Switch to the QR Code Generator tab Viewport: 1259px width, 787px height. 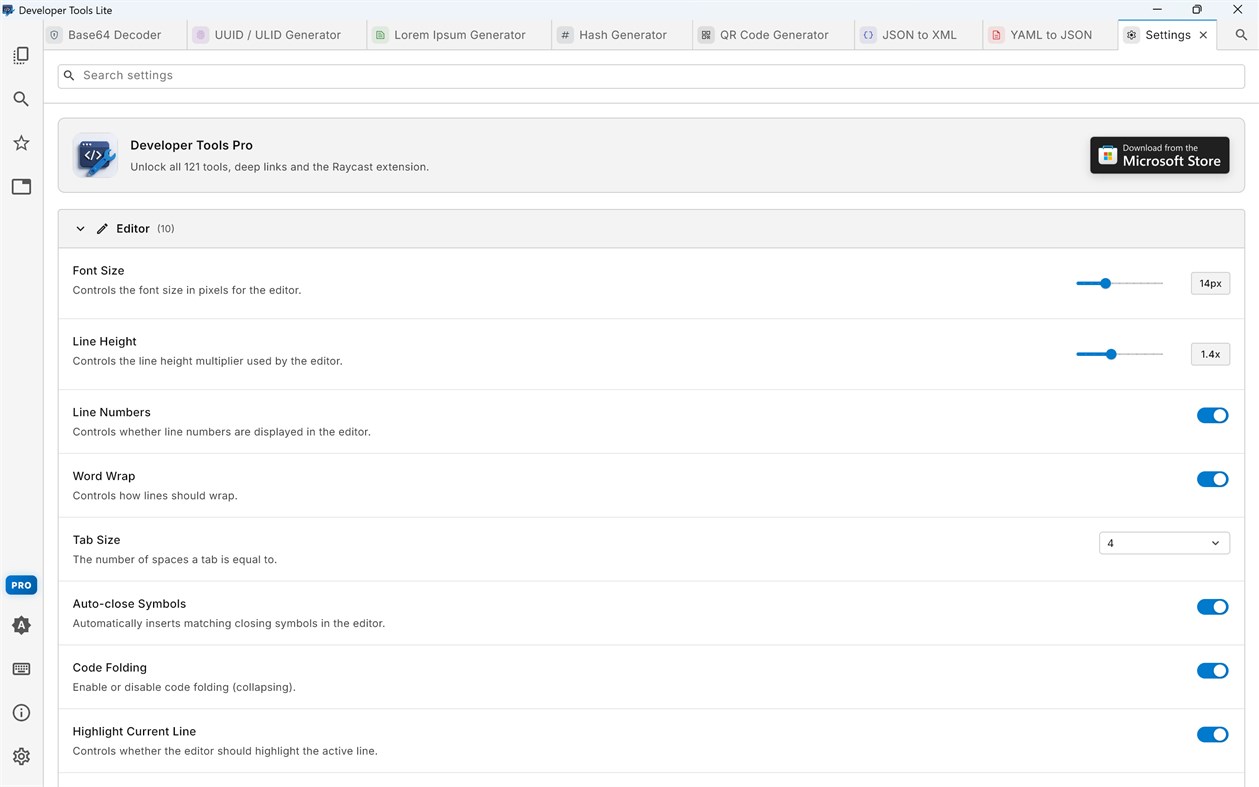click(x=774, y=35)
